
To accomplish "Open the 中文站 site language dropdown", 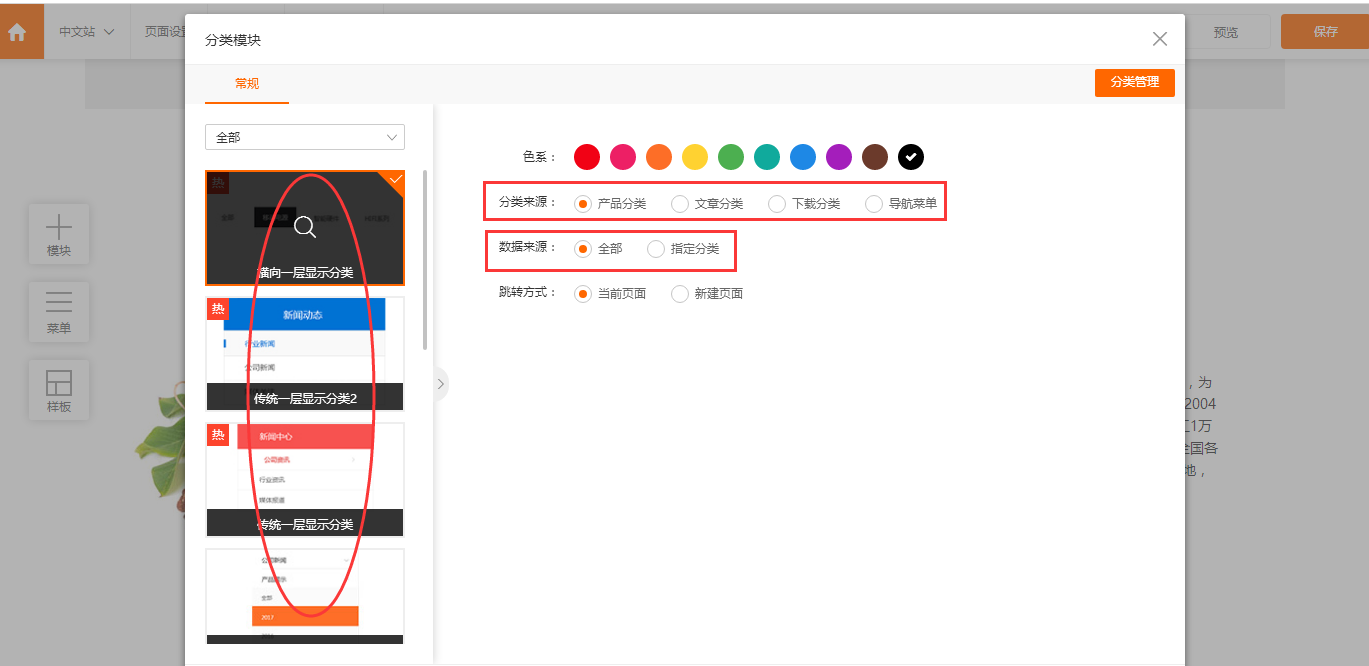I will [86, 32].
